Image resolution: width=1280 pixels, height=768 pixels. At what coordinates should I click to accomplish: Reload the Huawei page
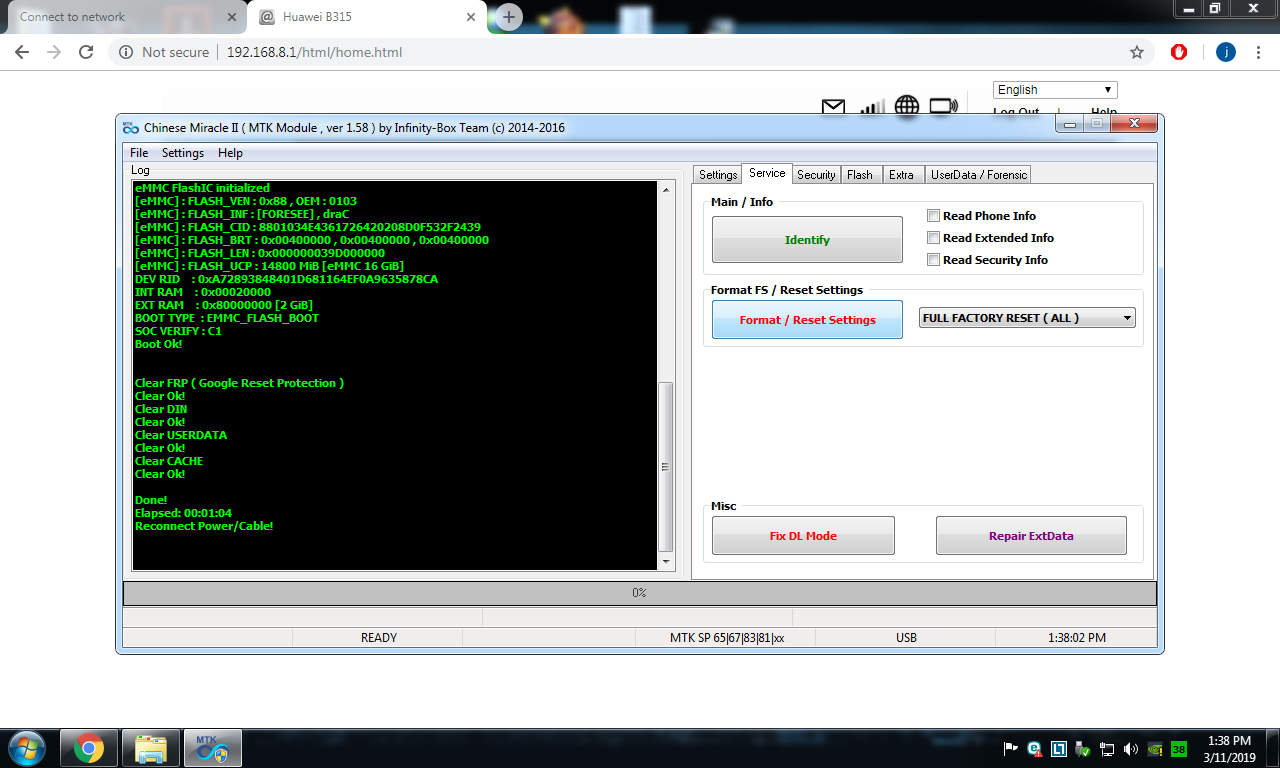[x=86, y=52]
